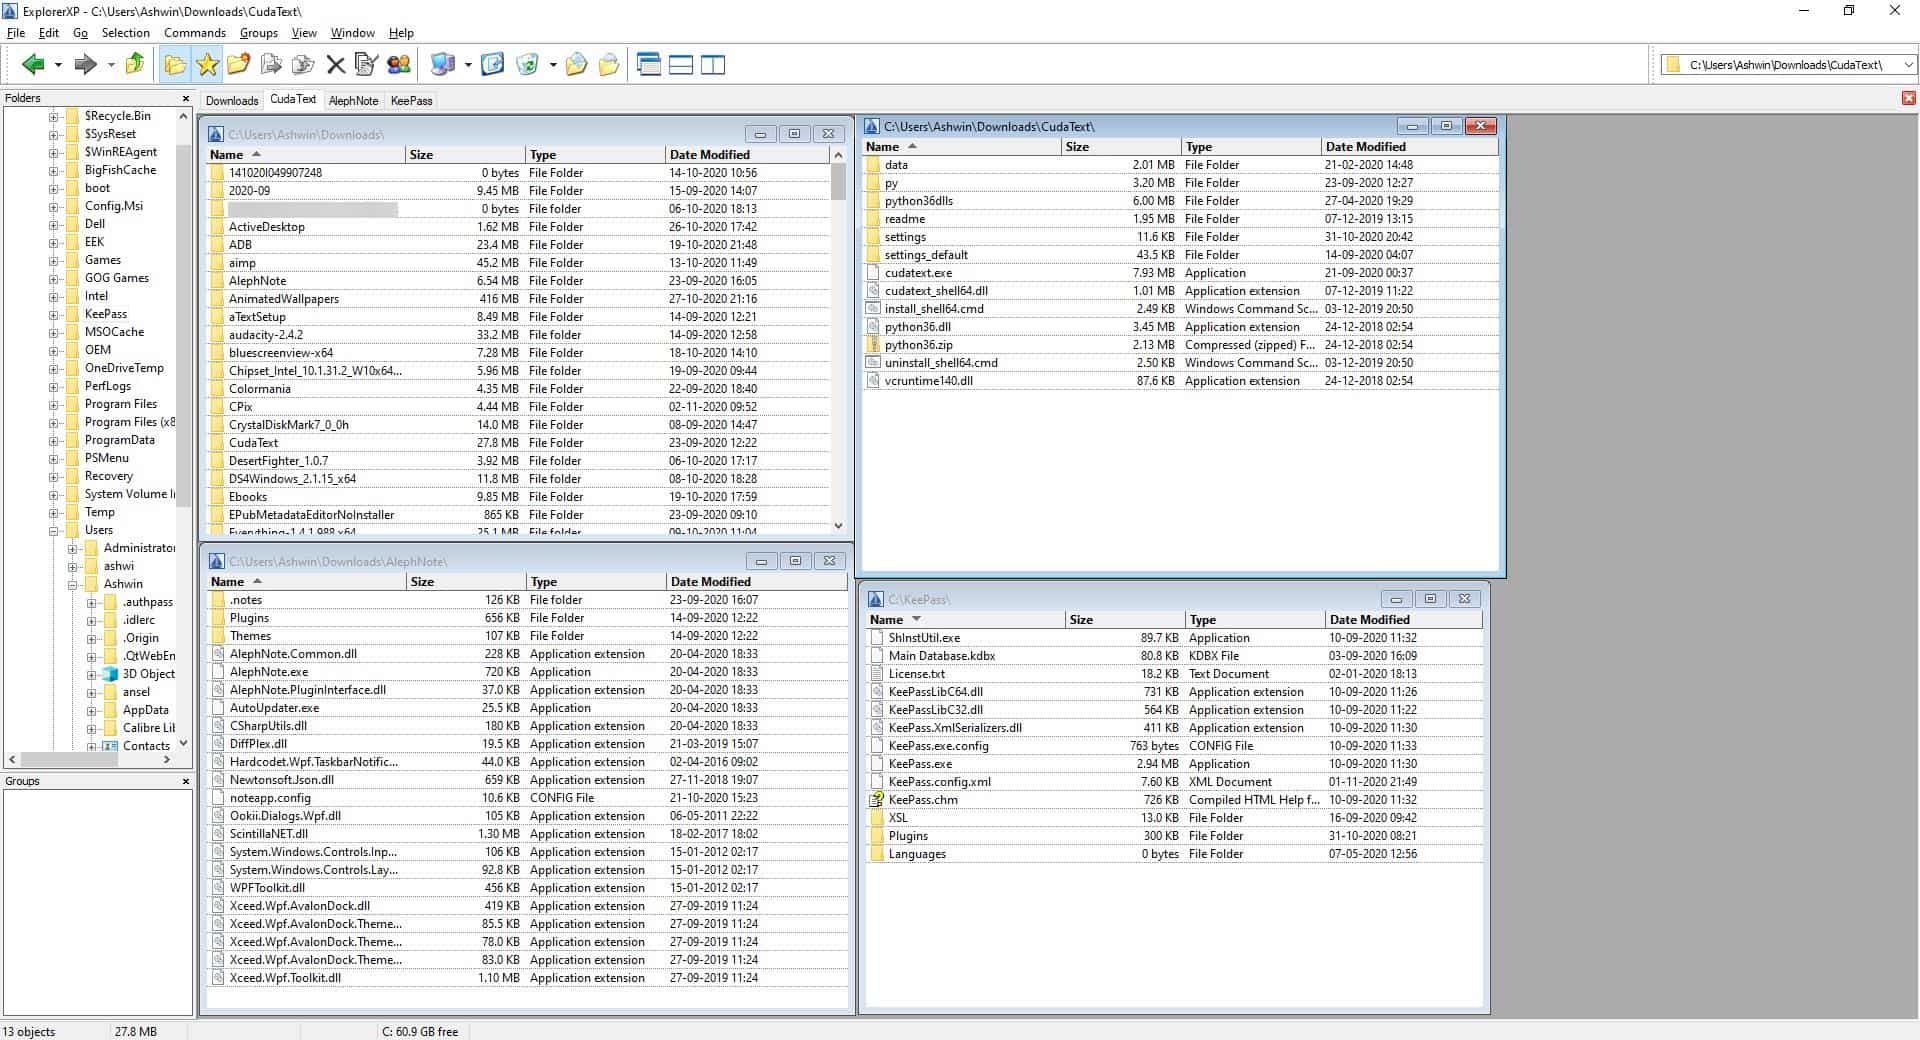Image resolution: width=1920 pixels, height=1040 pixels.
Task: Toggle the Folders tree panel icon
Action: coord(175,65)
